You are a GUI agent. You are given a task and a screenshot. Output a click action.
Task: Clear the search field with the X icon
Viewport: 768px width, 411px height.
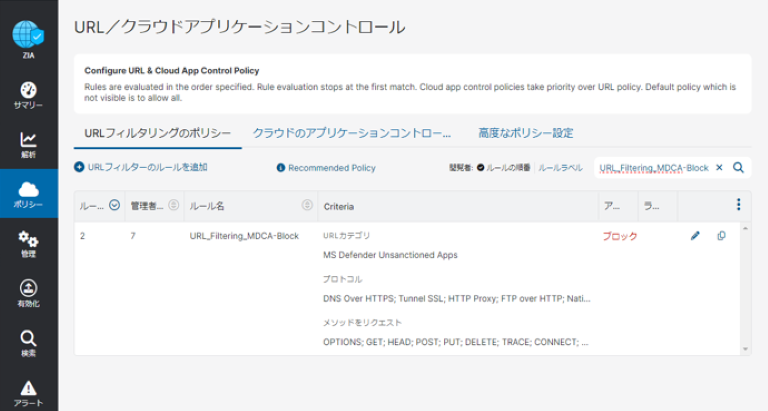pos(719,168)
